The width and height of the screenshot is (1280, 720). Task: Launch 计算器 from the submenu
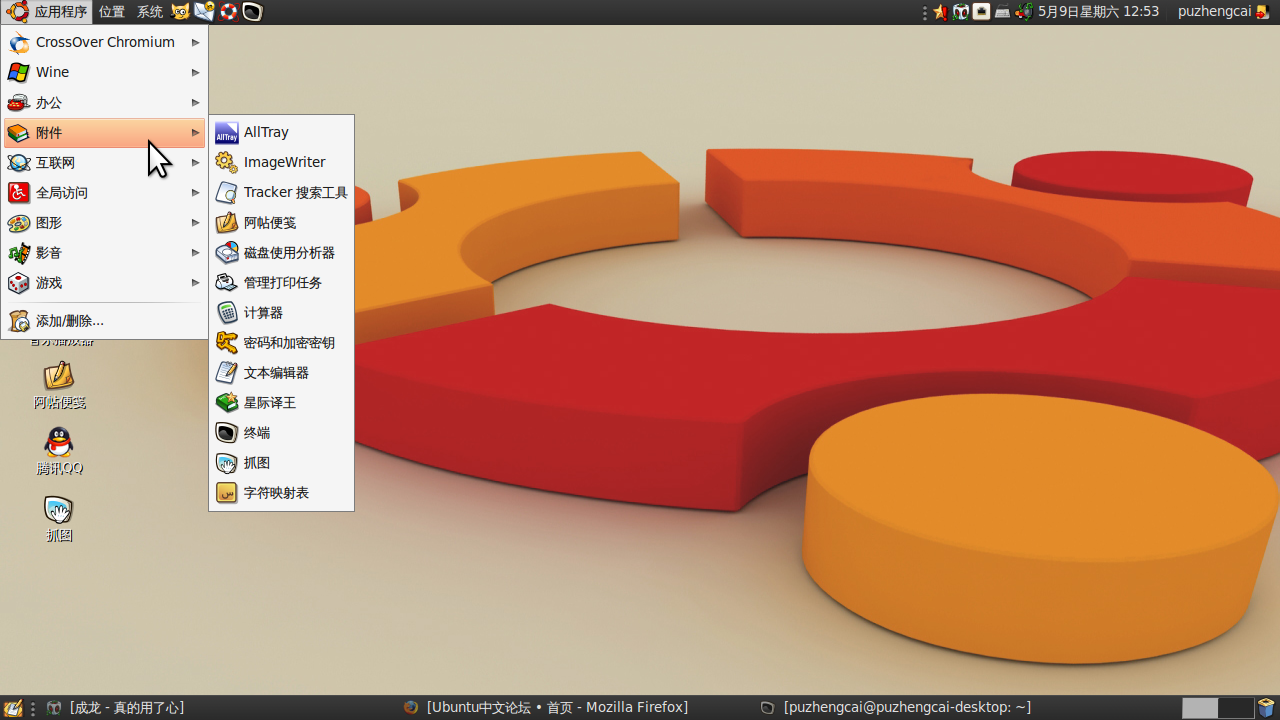click(281, 312)
